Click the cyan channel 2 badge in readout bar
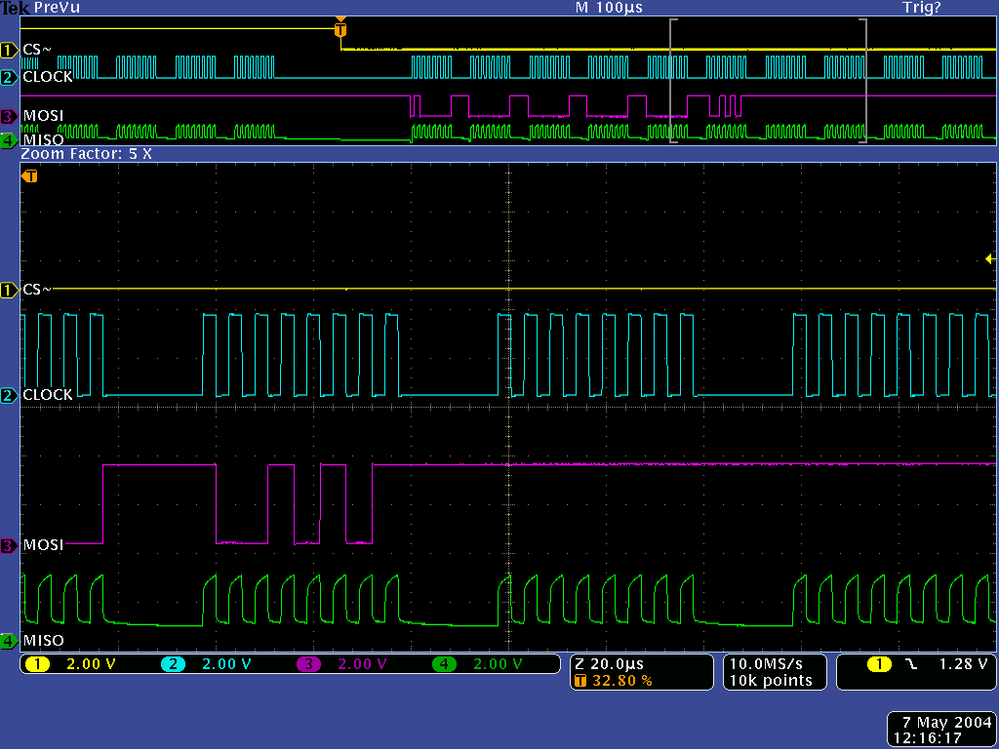Image resolution: width=999 pixels, height=749 pixels. click(x=173, y=664)
